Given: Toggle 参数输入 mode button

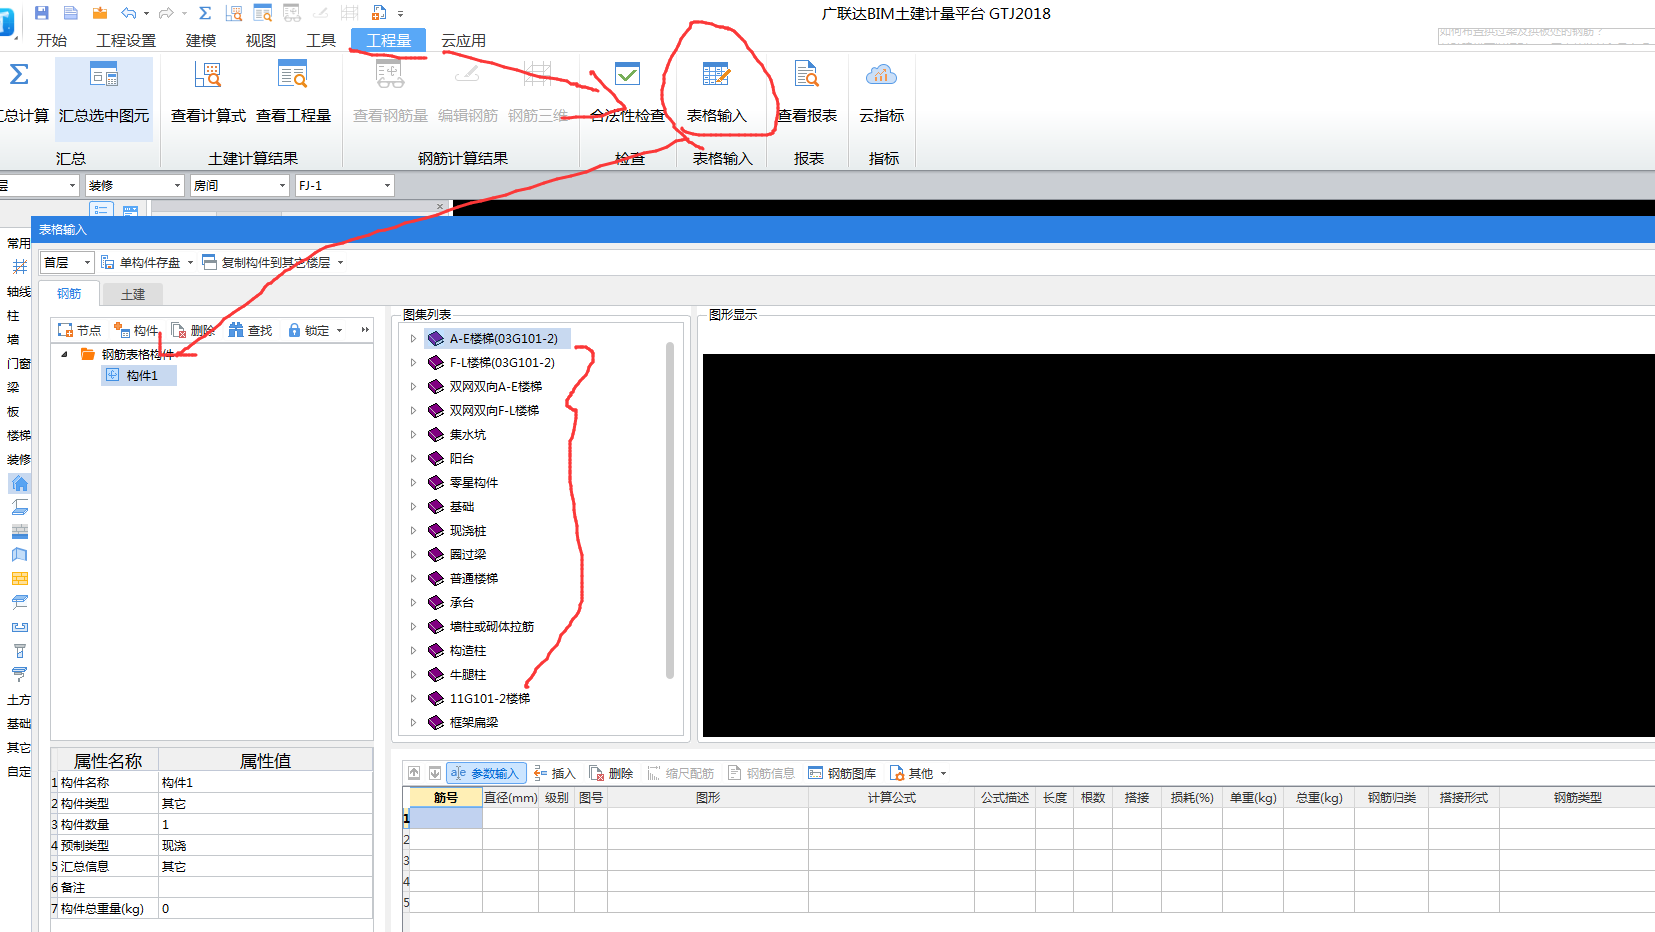Looking at the screenshot, I should click(x=486, y=773).
